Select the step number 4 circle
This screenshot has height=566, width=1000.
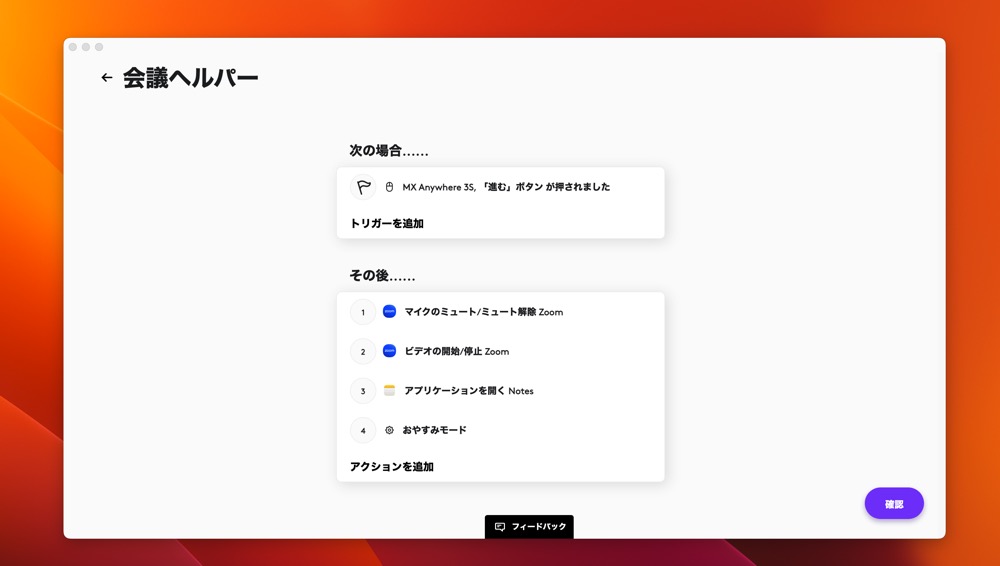(x=363, y=430)
